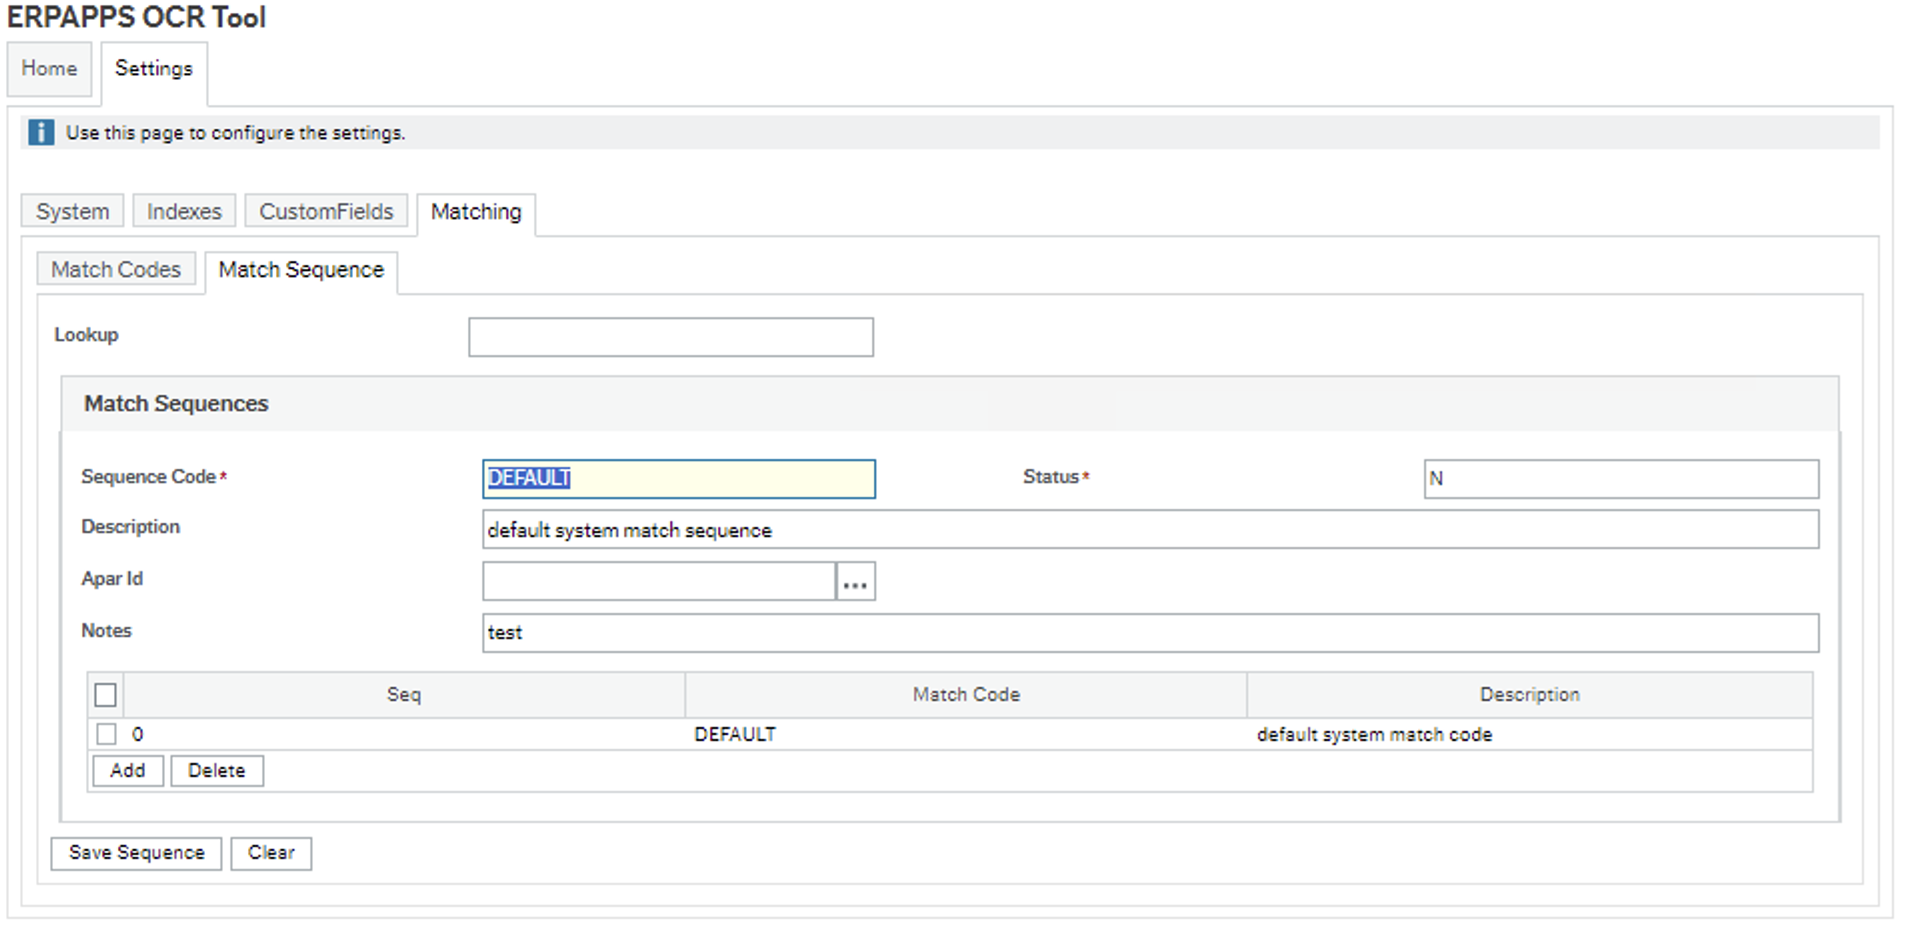Click the Status field containing N
1912x940 pixels.
(x=1622, y=479)
